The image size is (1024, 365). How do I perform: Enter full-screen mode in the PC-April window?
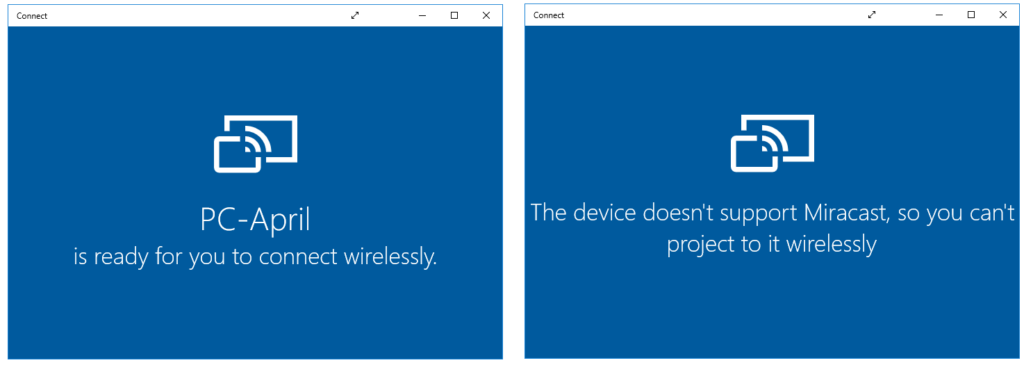(x=355, y=15)
